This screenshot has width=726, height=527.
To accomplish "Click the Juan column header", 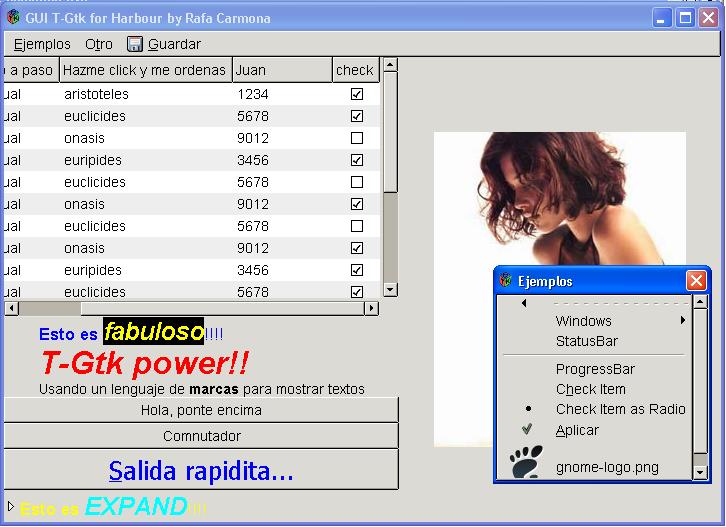I will click(x=282, y=70).
